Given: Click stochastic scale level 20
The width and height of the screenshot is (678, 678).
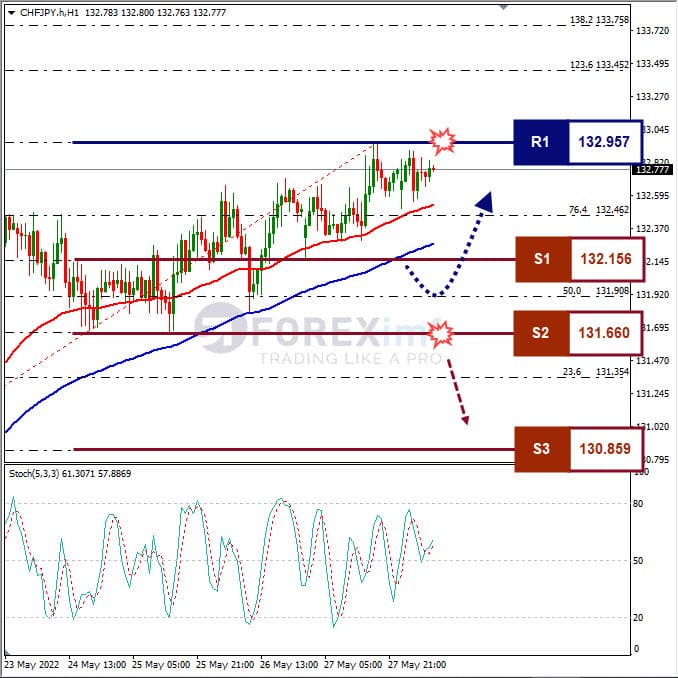Looking at the screenshot, I should click(x=638, y=617).
